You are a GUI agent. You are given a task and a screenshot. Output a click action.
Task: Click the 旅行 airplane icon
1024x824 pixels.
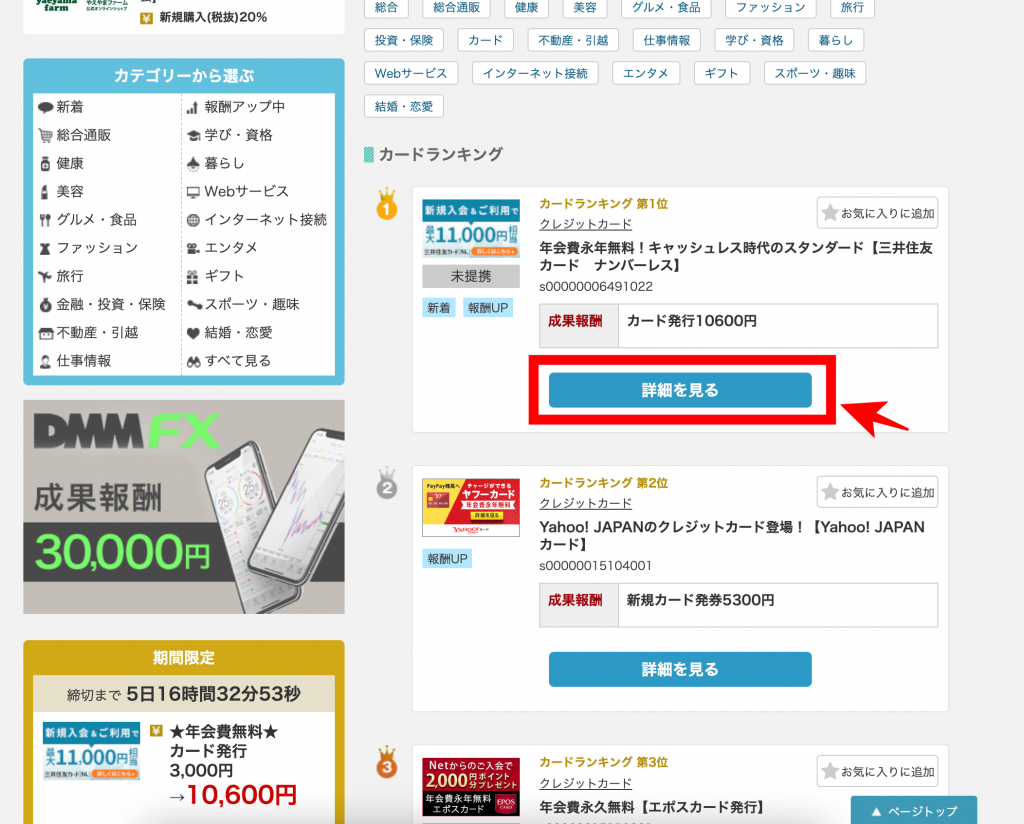pos(45,276)
